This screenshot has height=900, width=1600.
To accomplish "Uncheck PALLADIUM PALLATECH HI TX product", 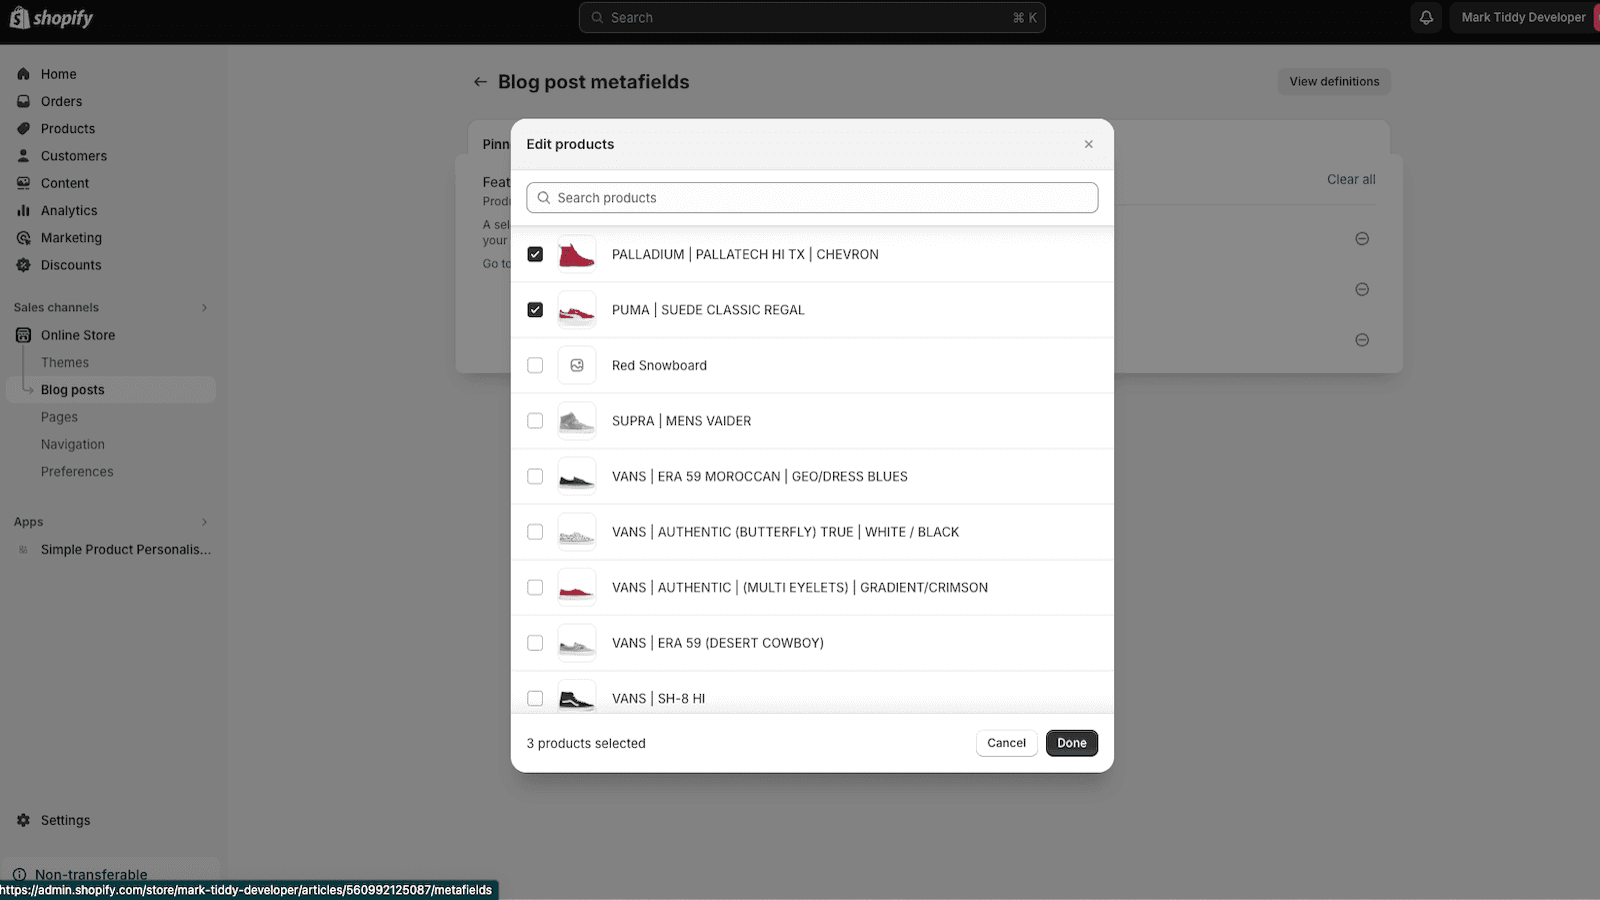I will pos(535,254).
